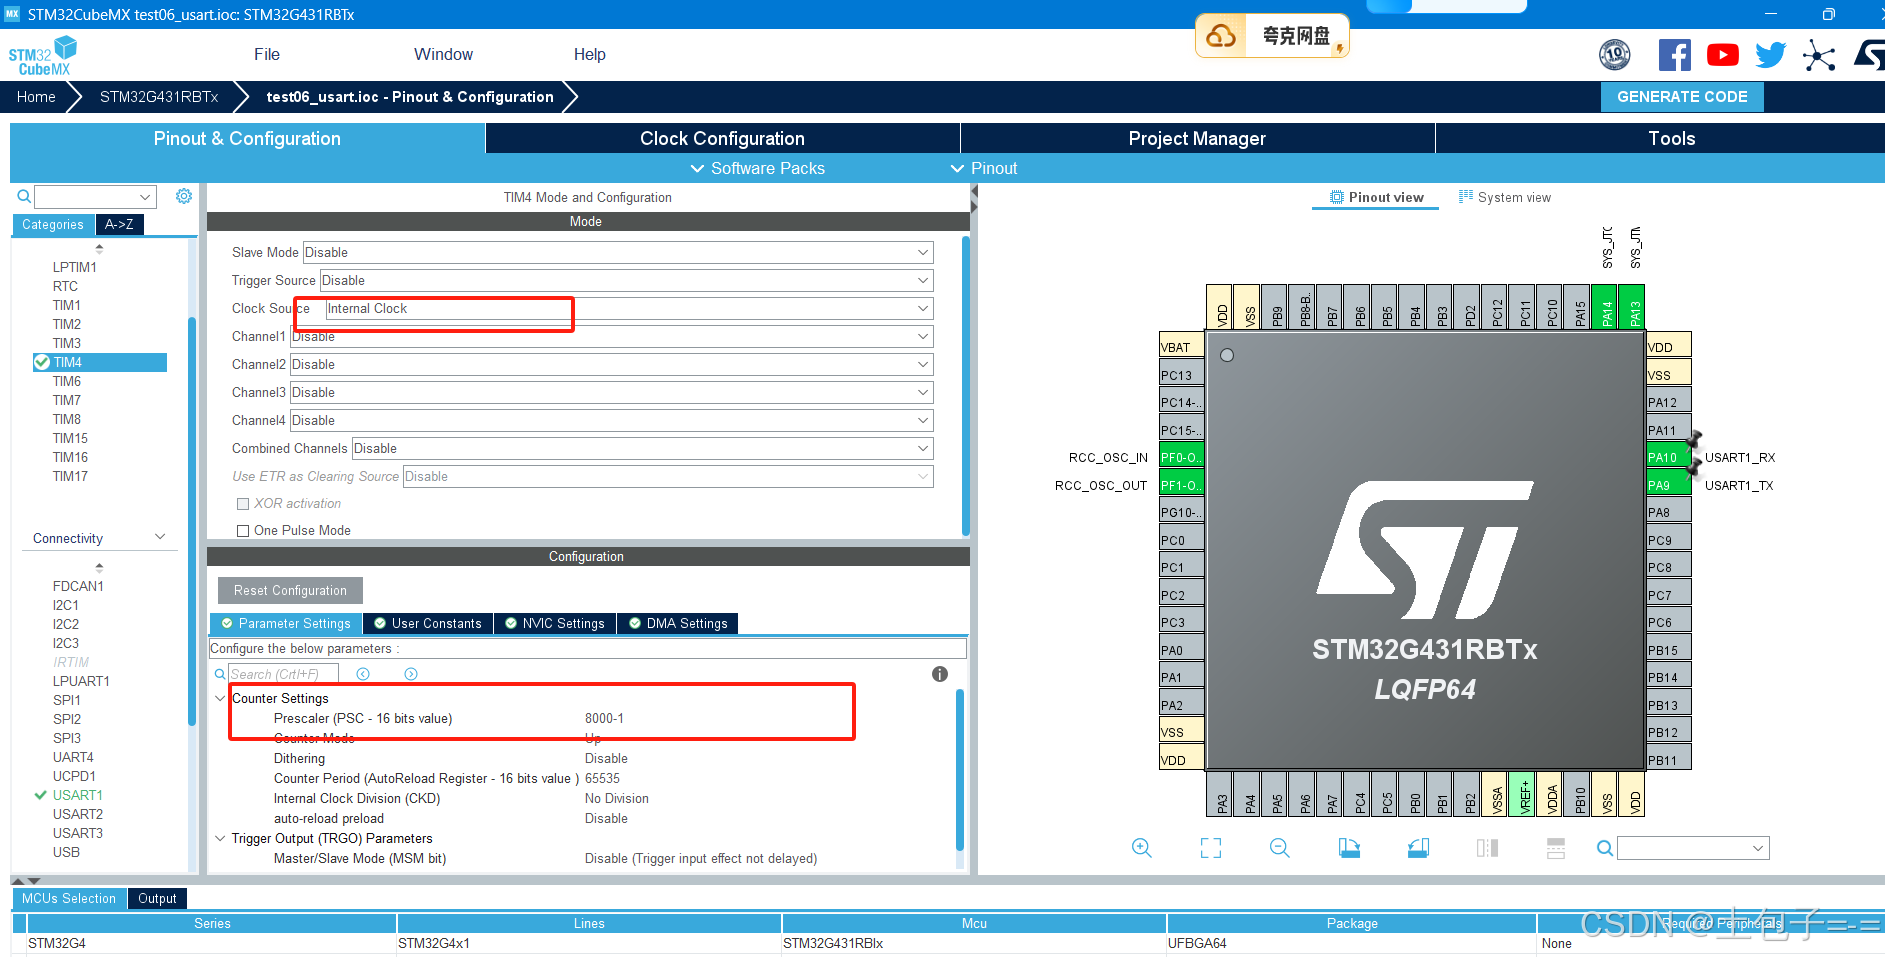1885x957 pixels.
Task: Select USART1 in Connectivity list
Action: point(78,795)
